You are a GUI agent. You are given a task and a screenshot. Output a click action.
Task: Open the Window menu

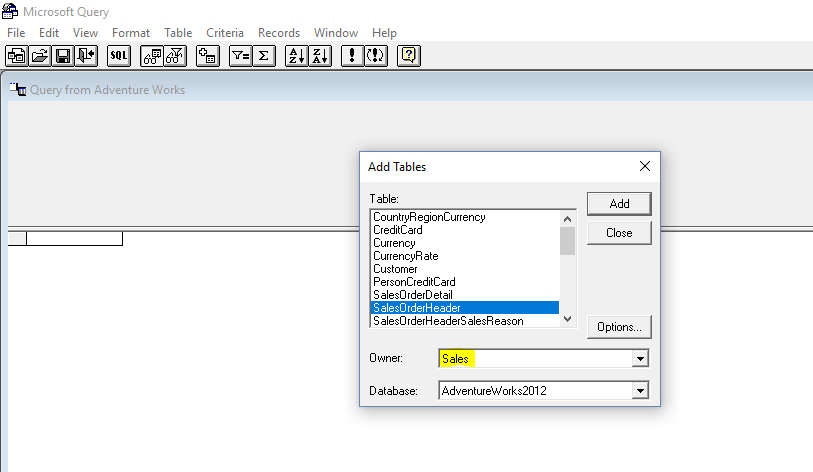(336, 33)
